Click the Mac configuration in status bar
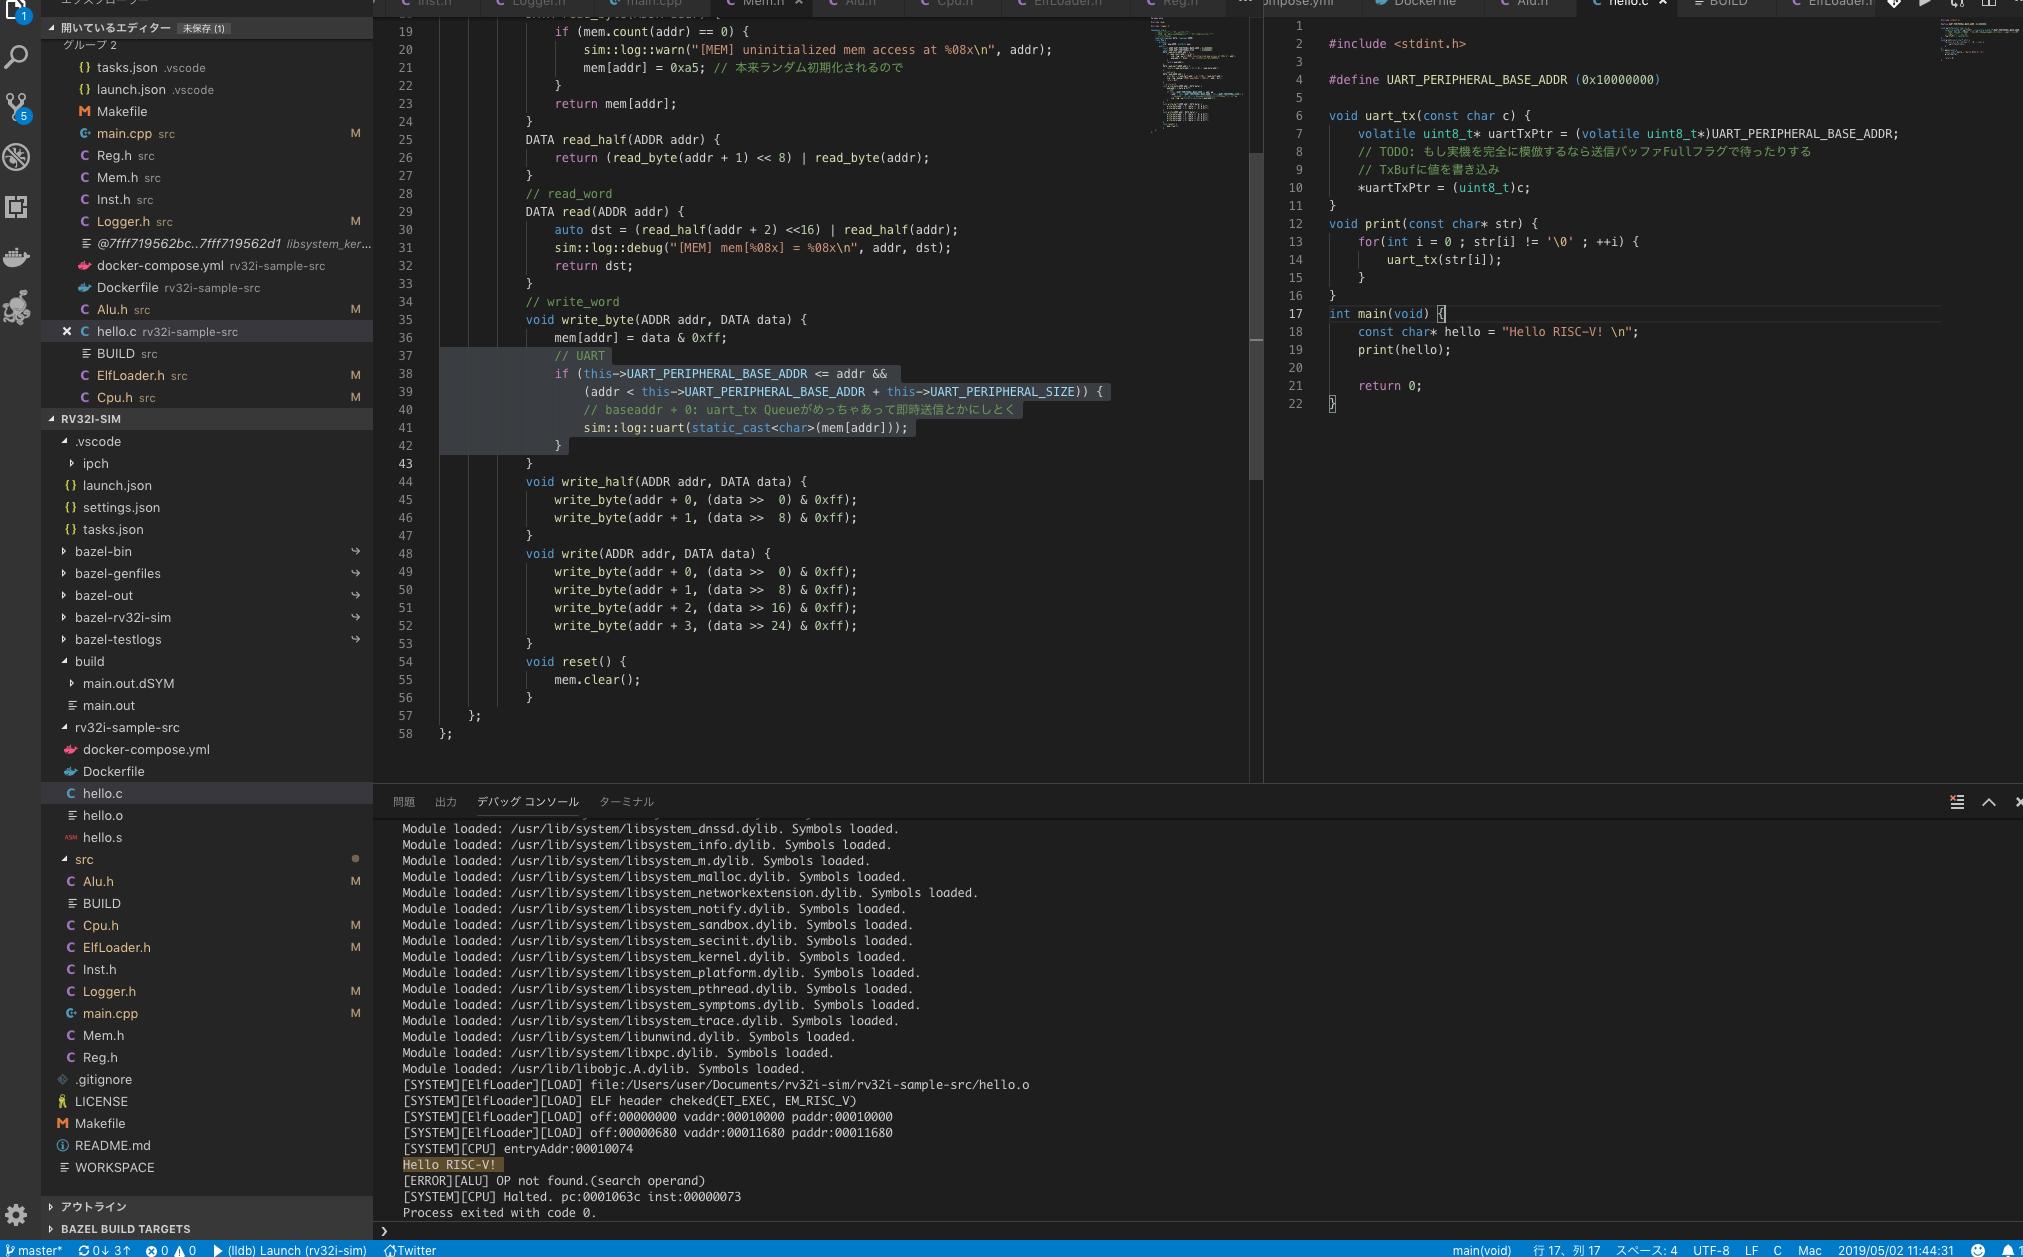Image resolution: width=2023 pixels, height=1257 pixels. click(1809, 1250)
